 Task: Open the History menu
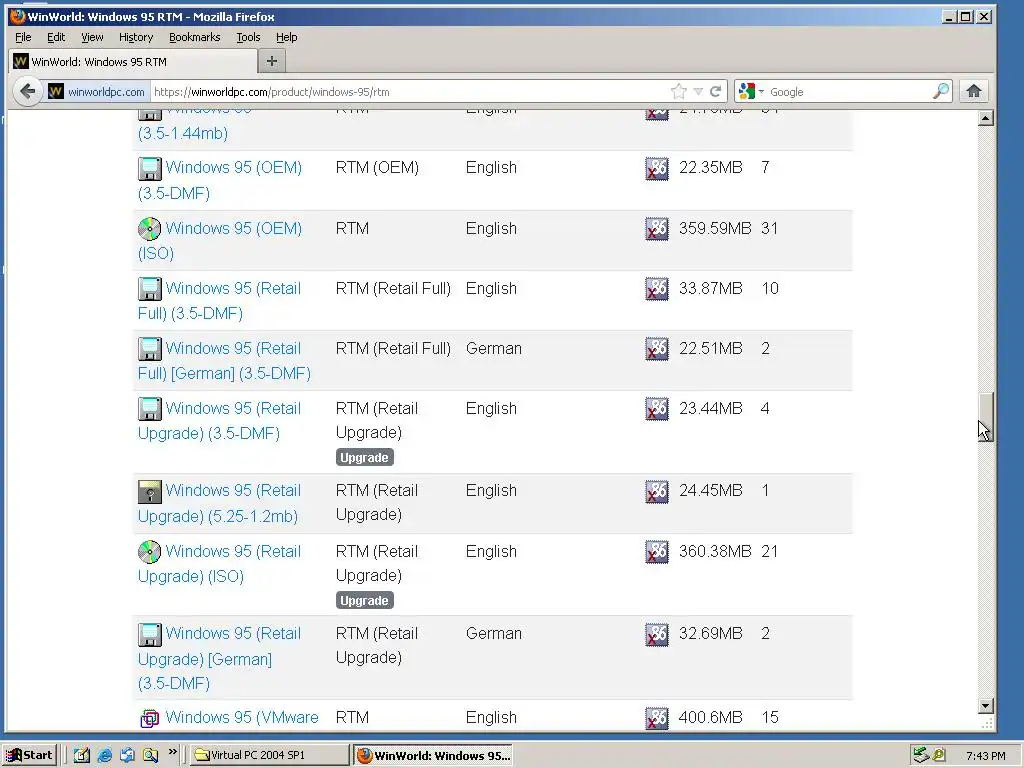(136, 37)
